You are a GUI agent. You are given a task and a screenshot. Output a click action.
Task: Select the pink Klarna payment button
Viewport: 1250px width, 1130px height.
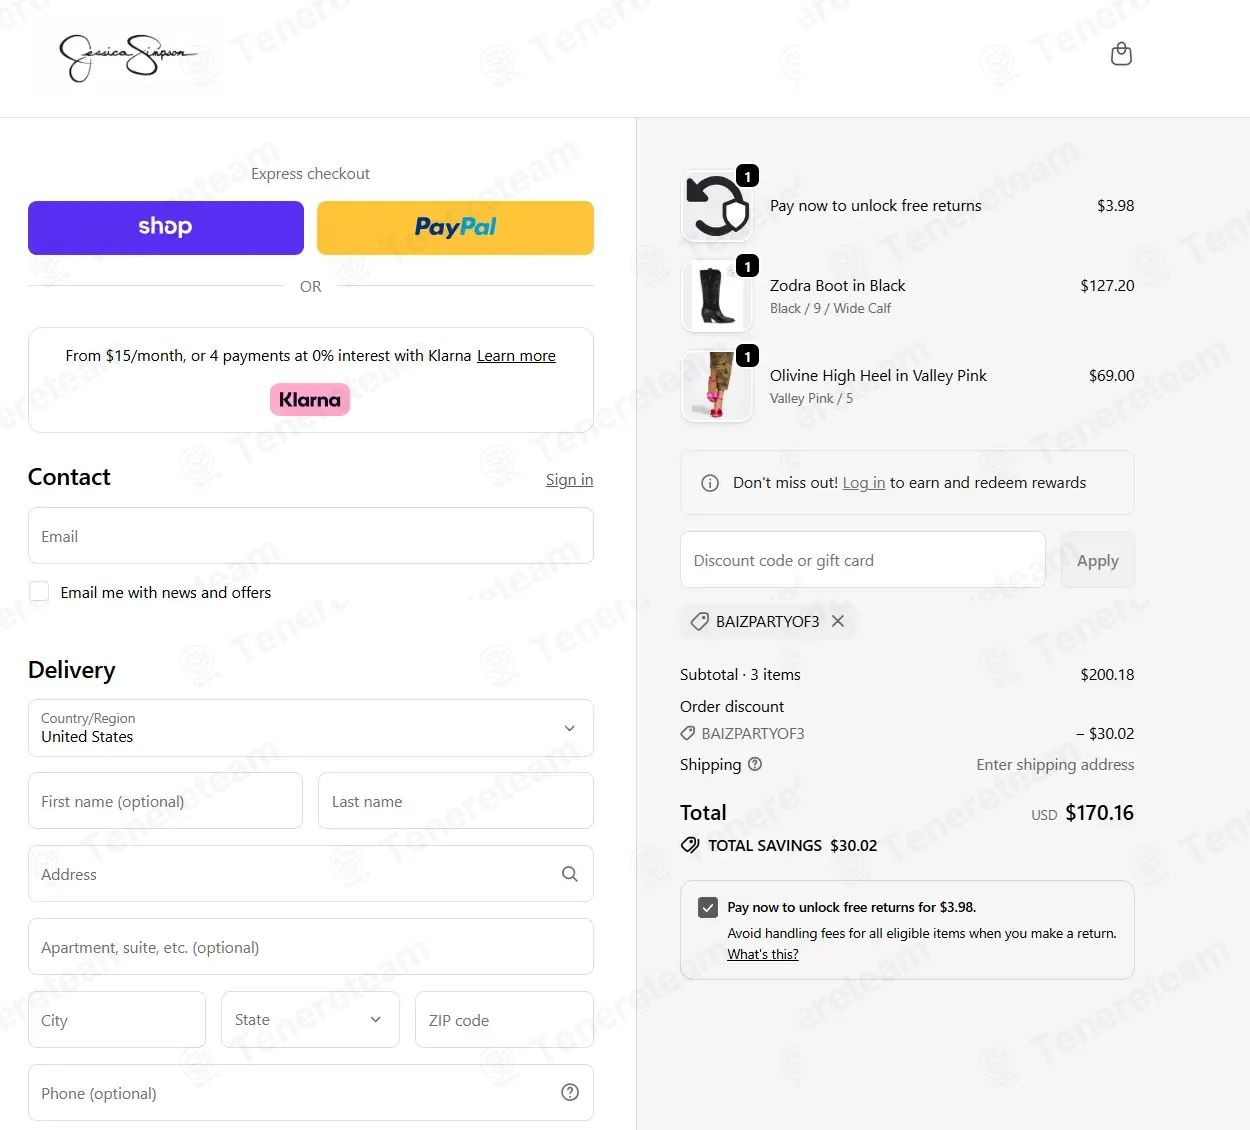pos(310,400)
